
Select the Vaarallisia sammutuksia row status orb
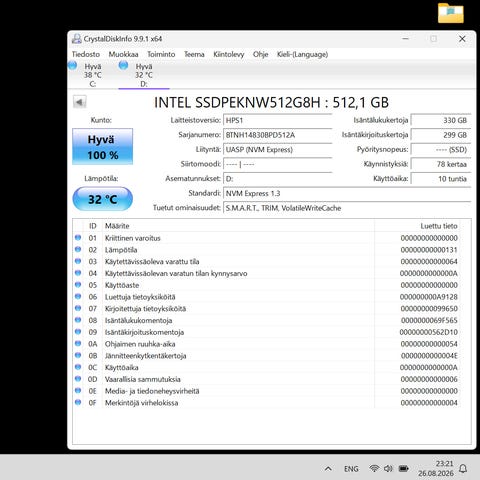pos(78,379)
